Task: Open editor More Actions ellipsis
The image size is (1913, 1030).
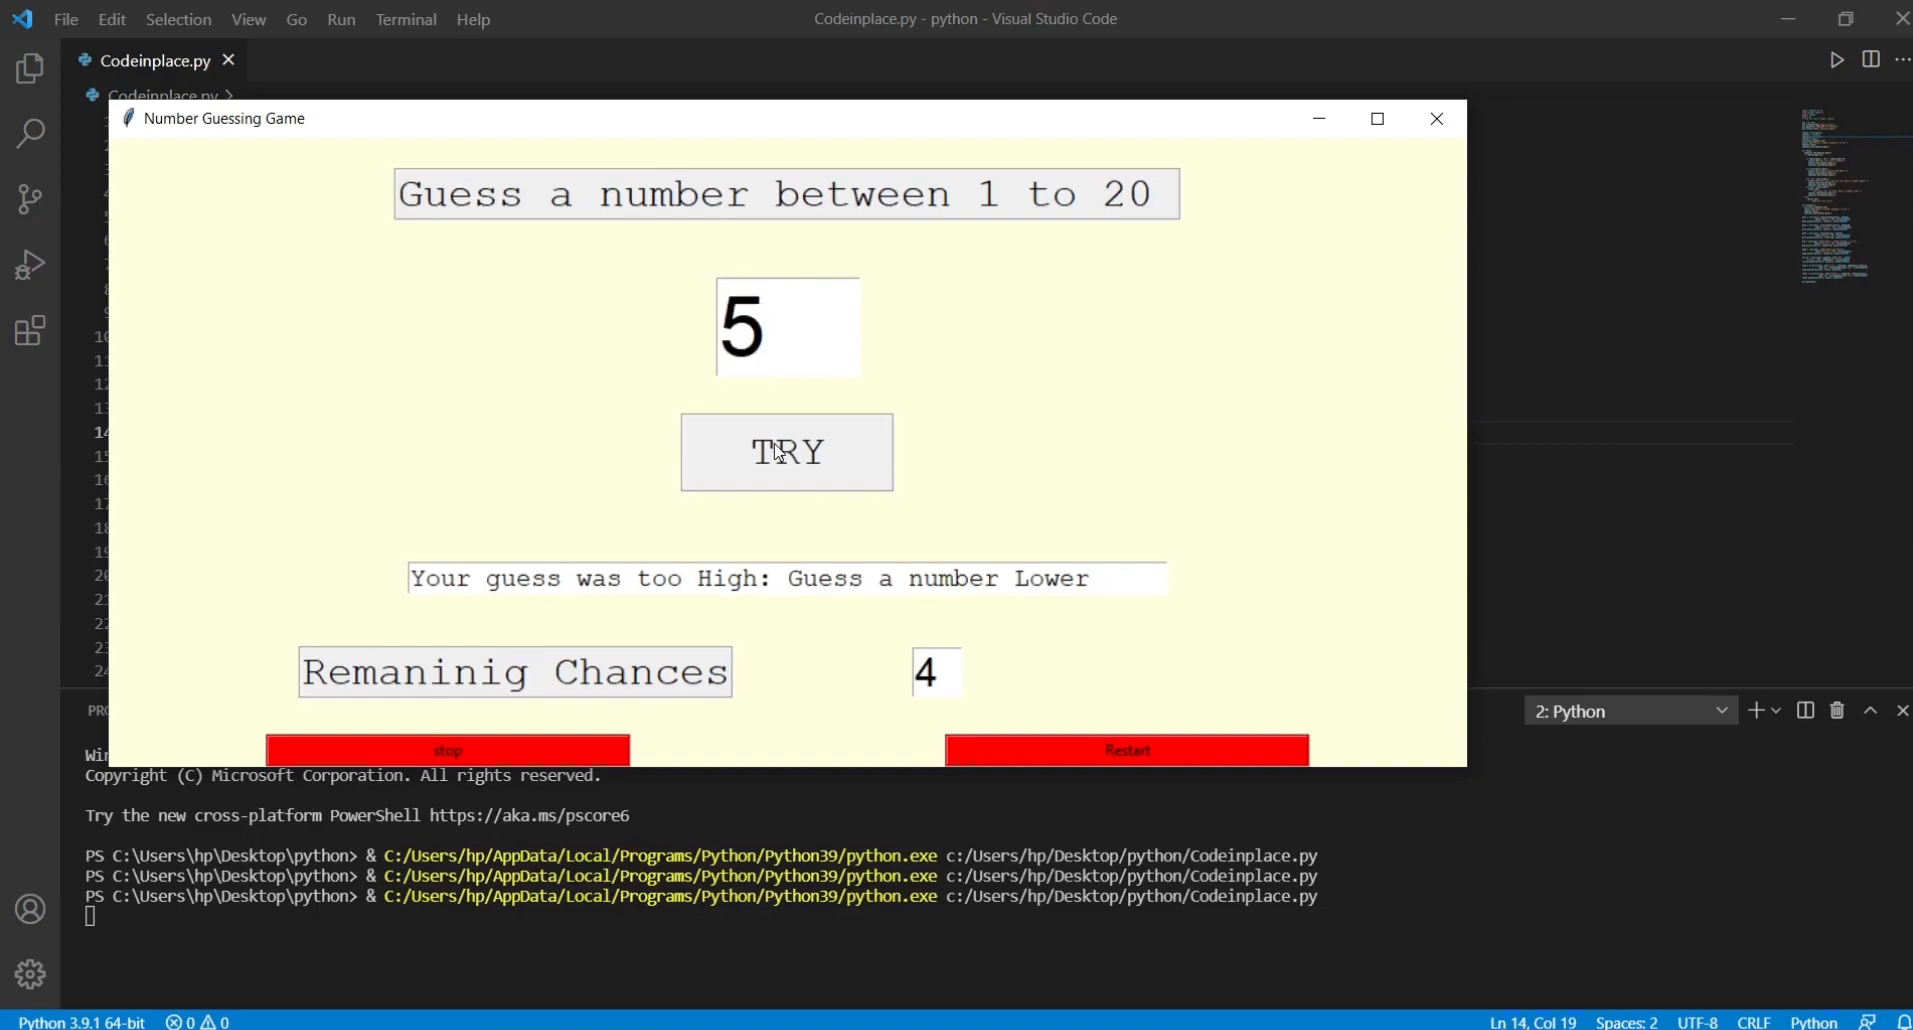Action: pyautogui.click(x=1902, y=60)
